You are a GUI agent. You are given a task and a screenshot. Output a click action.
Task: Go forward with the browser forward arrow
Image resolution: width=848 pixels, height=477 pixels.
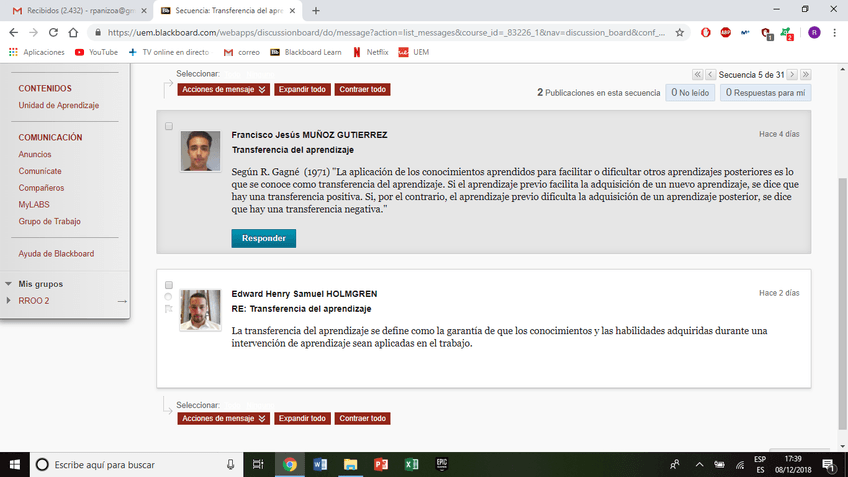click(x=34, y=32)
